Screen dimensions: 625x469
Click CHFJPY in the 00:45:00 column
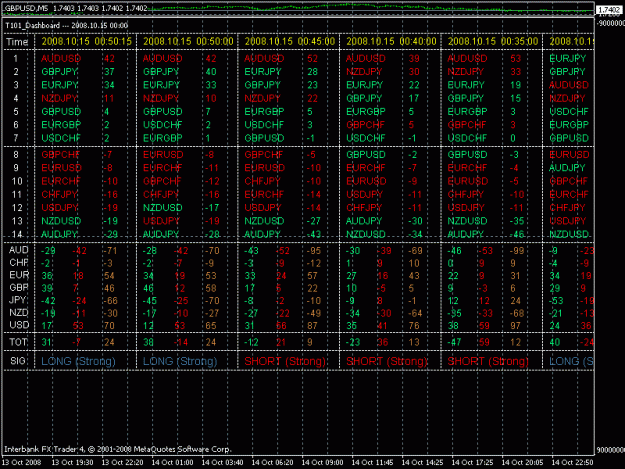click(262, 181)
